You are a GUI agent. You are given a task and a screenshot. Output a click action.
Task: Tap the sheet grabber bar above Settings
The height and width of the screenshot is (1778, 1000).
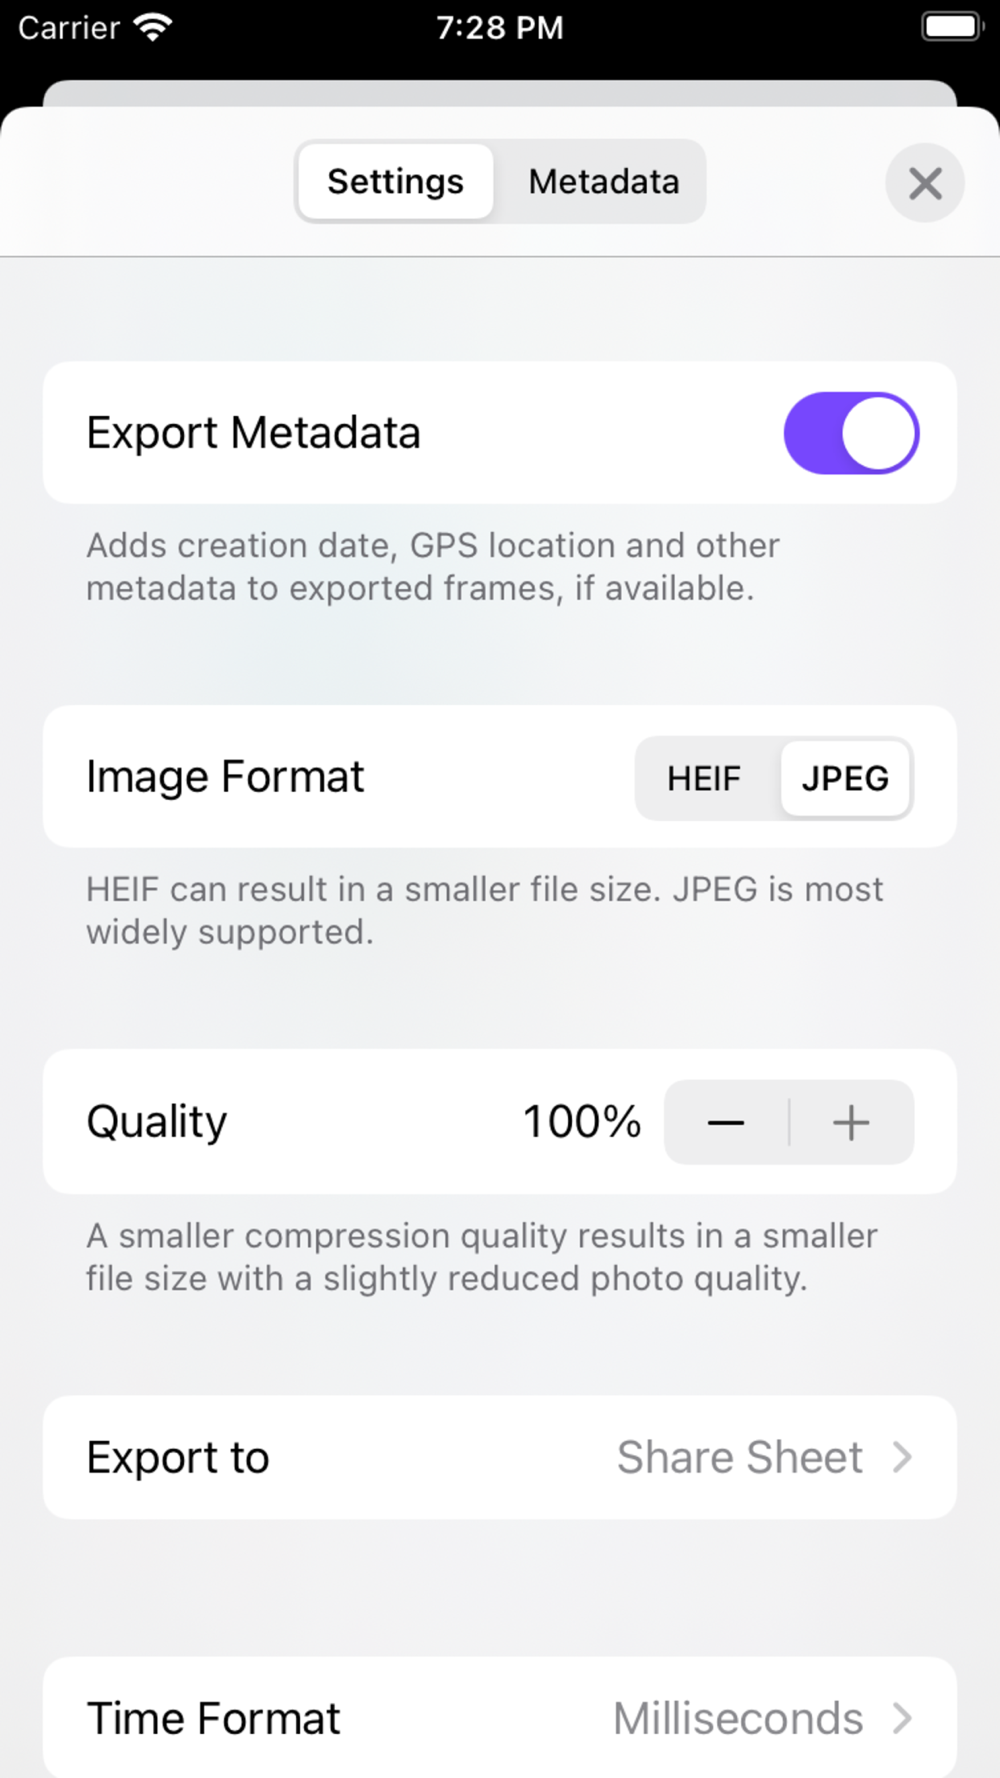500,93
